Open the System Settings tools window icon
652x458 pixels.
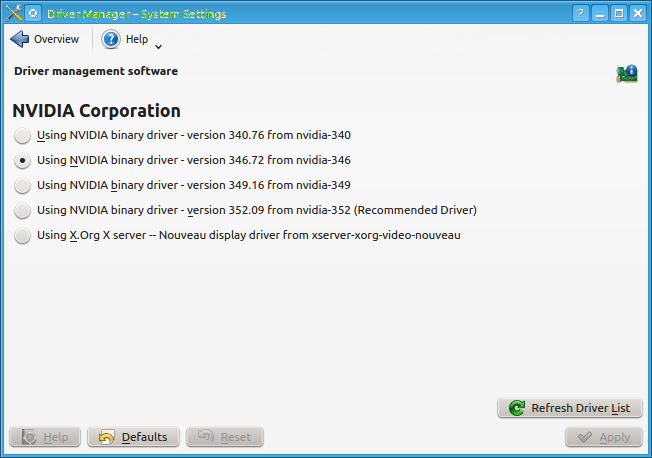13,13
